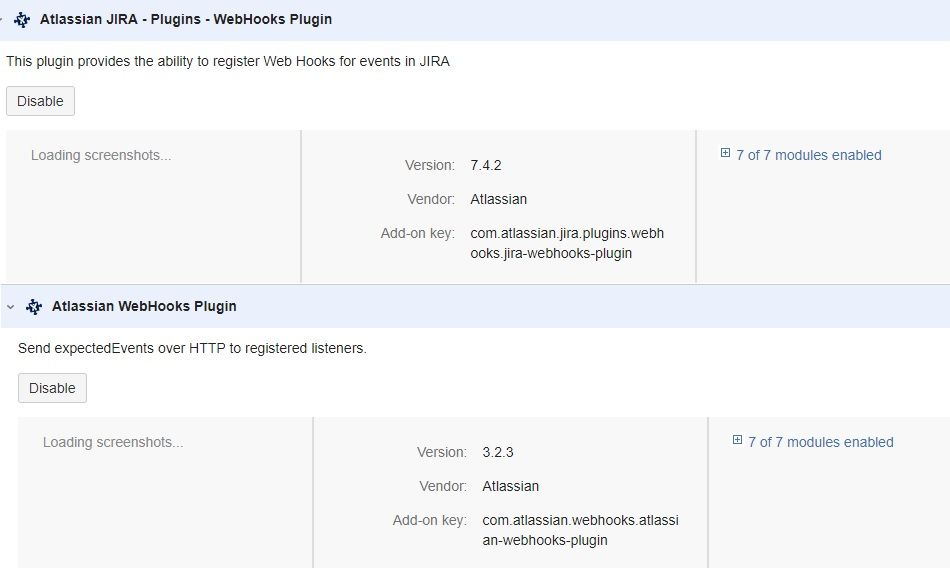Click the vendor Atlassian under version 3.2.3
This screenshot has width=950, height=572.
[x=511, y=487]
